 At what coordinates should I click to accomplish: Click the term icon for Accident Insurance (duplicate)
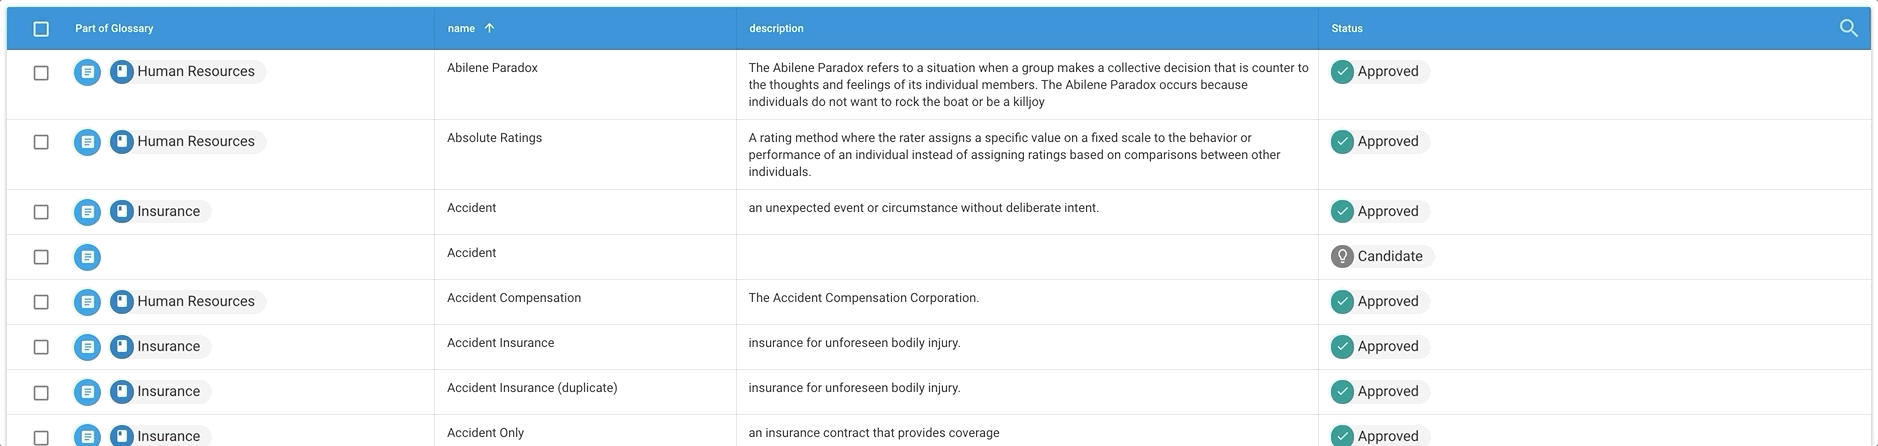[x=88, y=392]
